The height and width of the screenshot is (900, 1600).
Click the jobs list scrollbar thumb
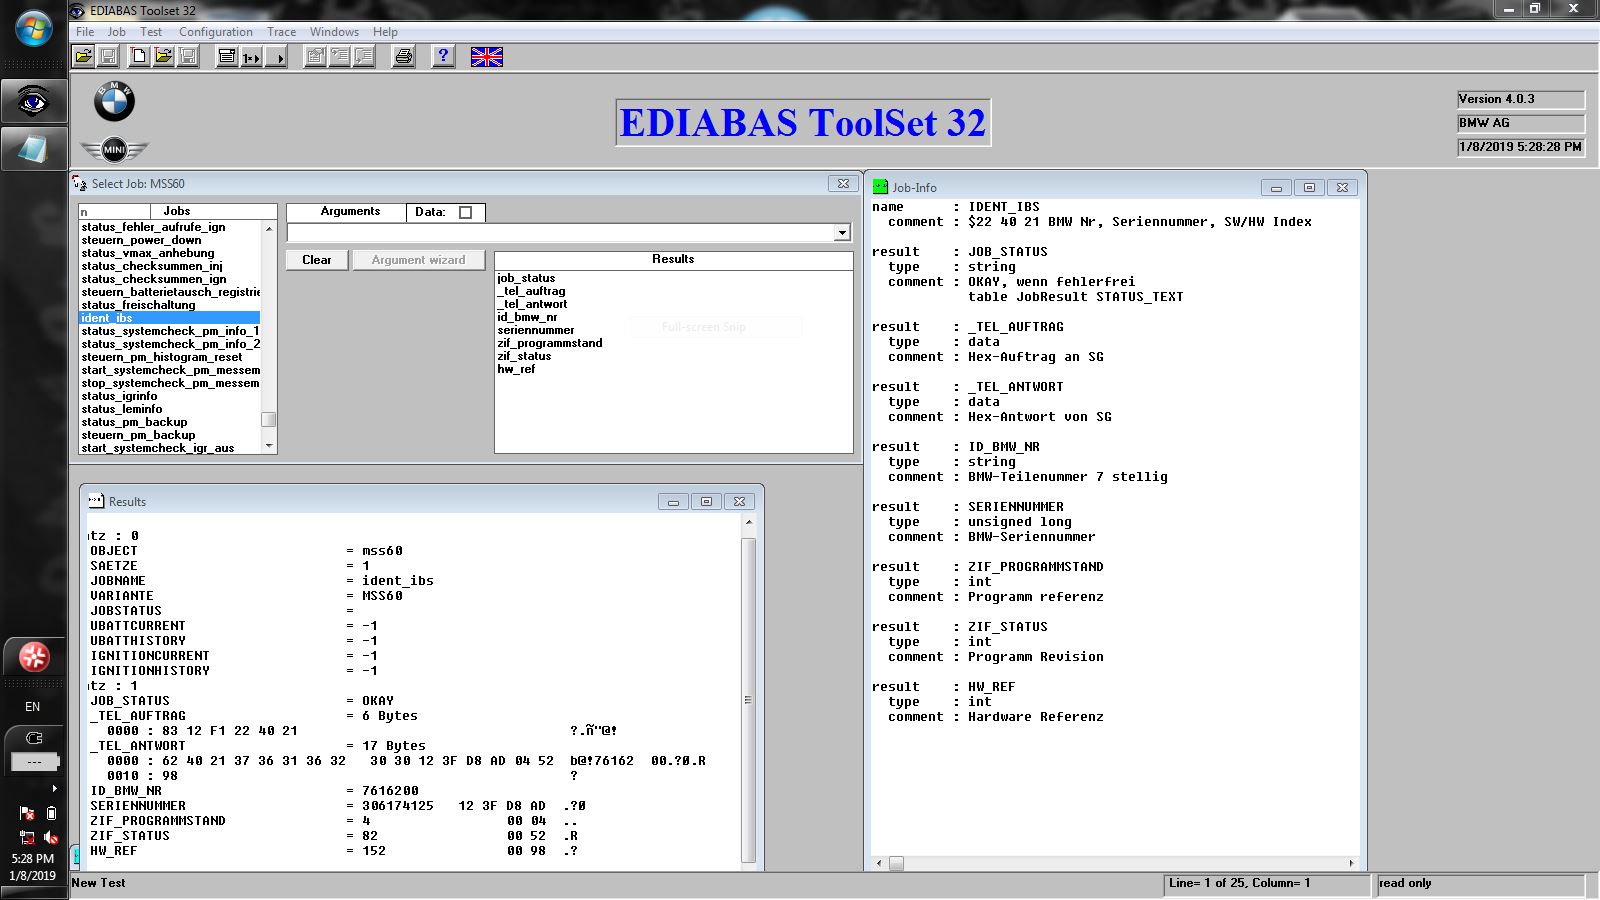coord(268,419)
